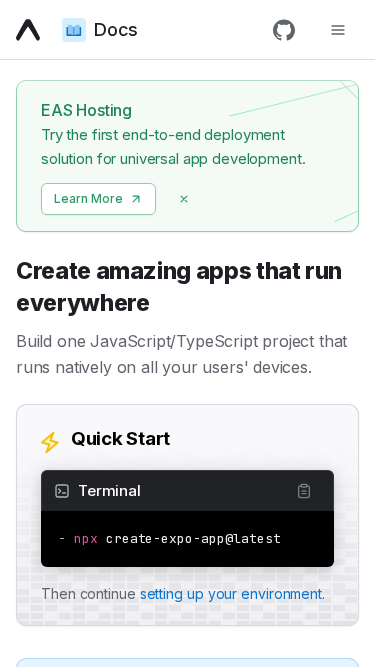Click the npx create-expo-app@latest command
The width and height of the screenshot is (375, 667).
177,539
